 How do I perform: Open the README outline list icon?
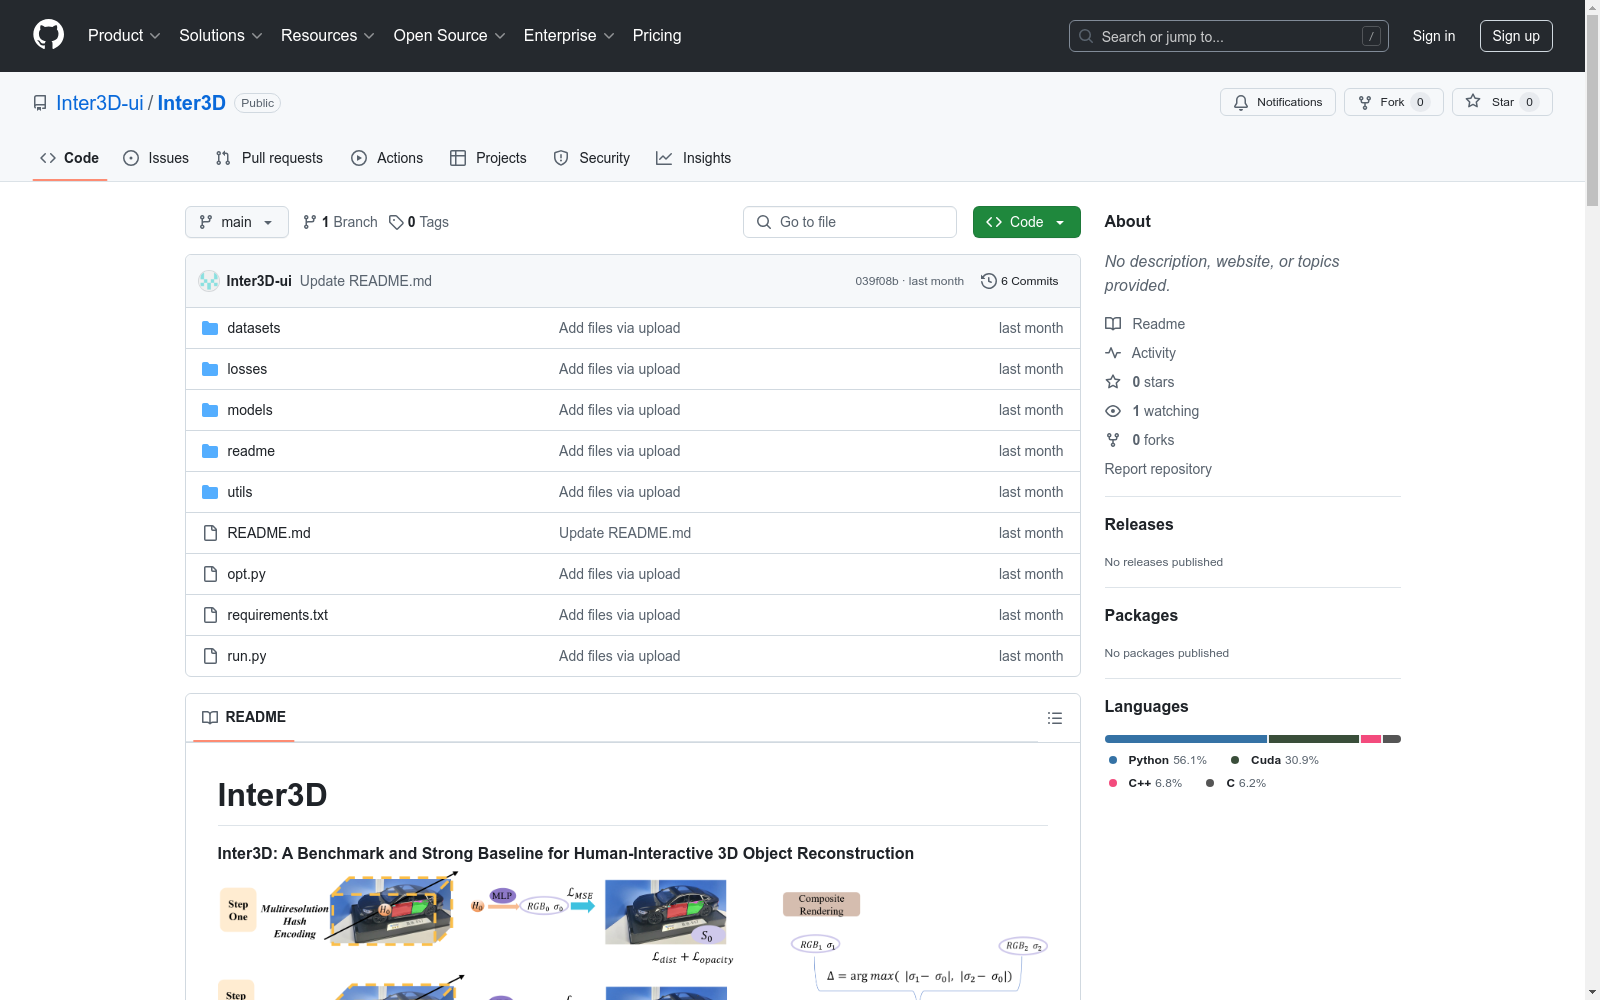pyautogui.click(x=1054, y=718)
